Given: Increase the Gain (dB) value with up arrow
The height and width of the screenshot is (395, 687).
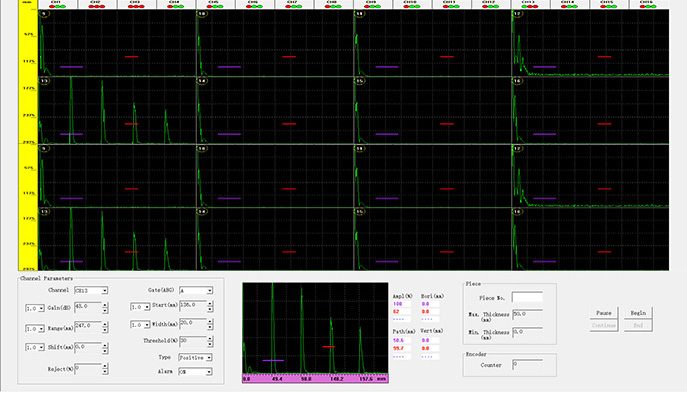Looking at the screenshot, I should pyautogui.click(x=105, y=305).
